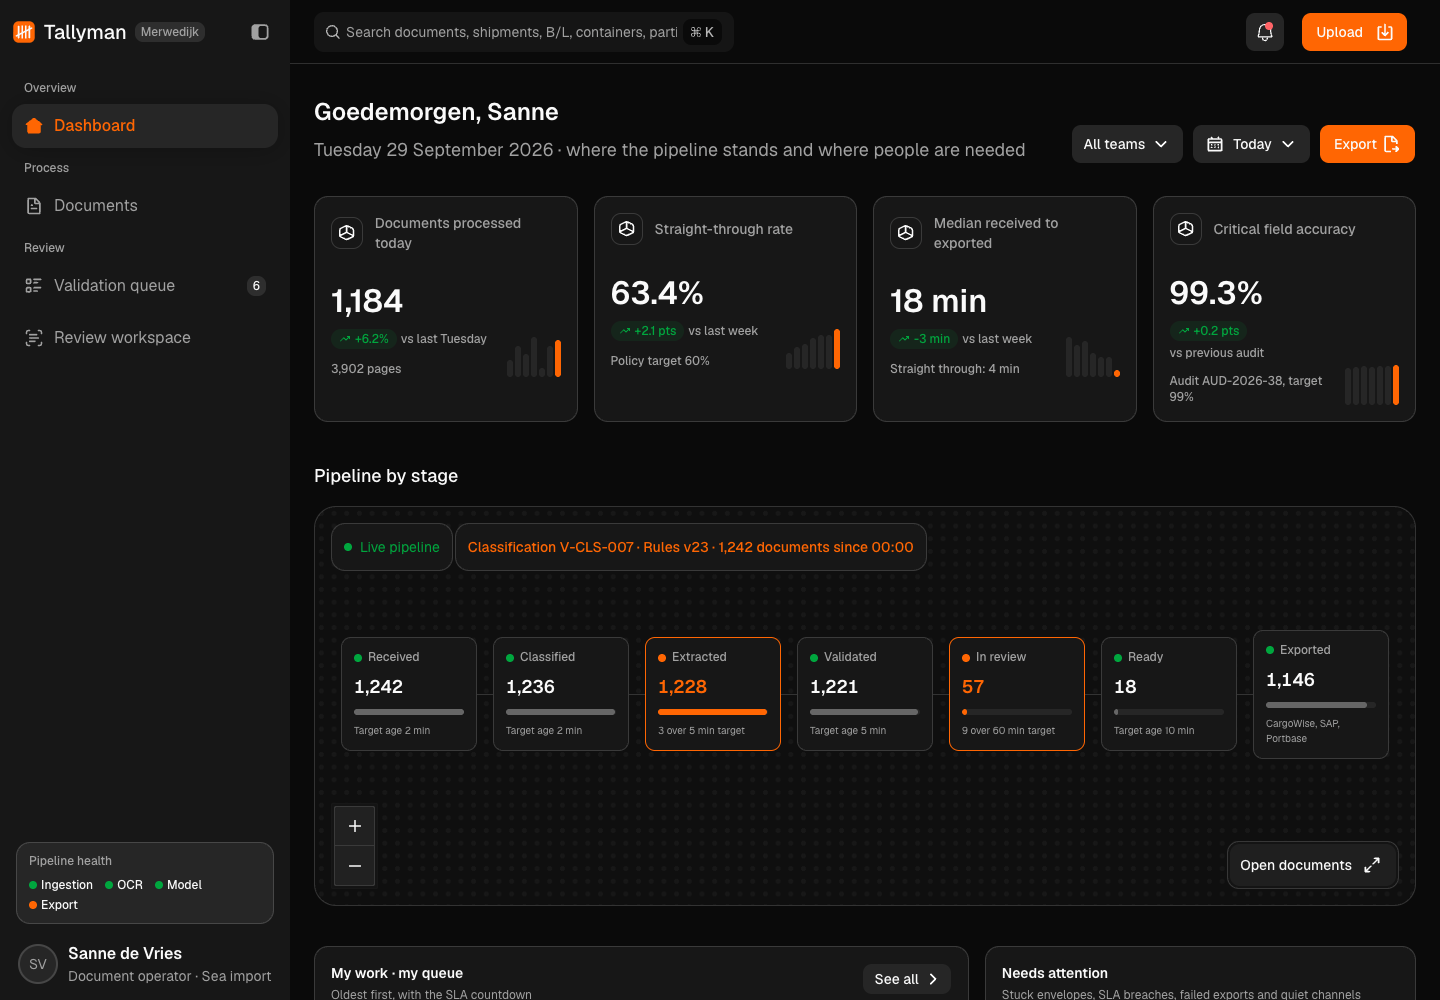The image size is (1440, 1000).
Task: Zoom out of the pipeline canvas
Action: coord(355,866)
